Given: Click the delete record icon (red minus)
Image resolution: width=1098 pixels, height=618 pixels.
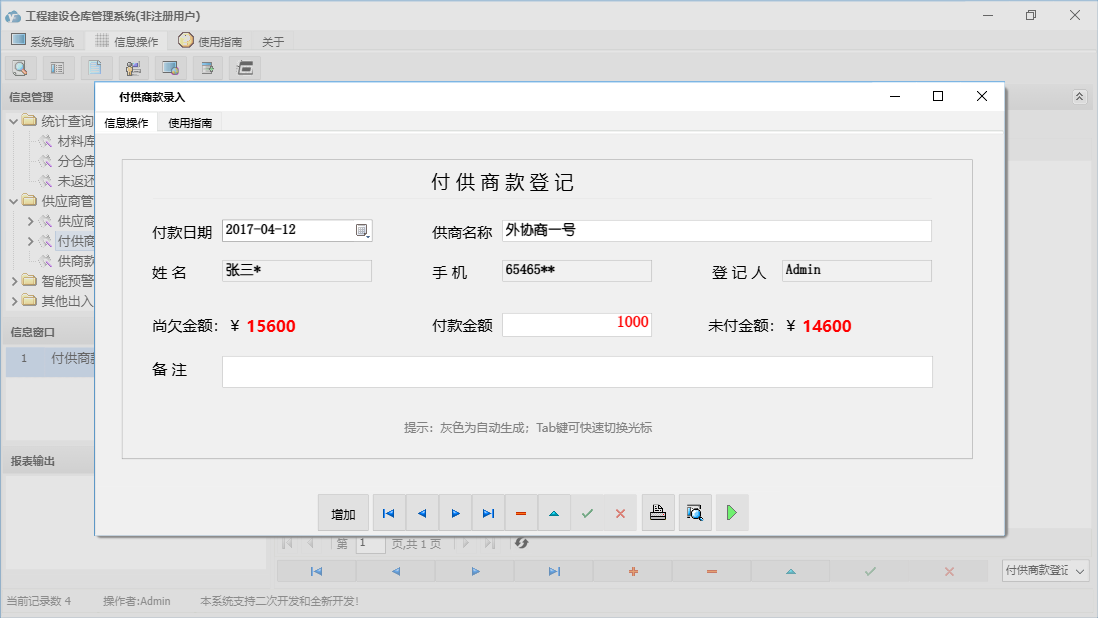Looking at the screenshot, I should pos(521,512).
